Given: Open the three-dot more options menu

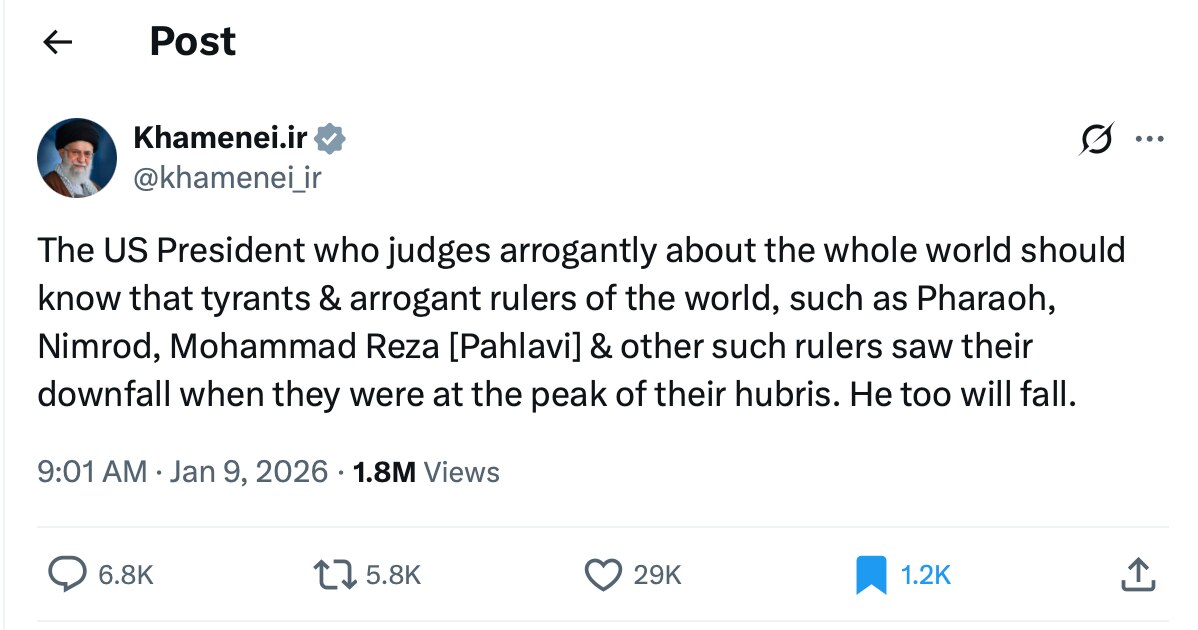Looking at the screenshot, I should [1150, 140].
